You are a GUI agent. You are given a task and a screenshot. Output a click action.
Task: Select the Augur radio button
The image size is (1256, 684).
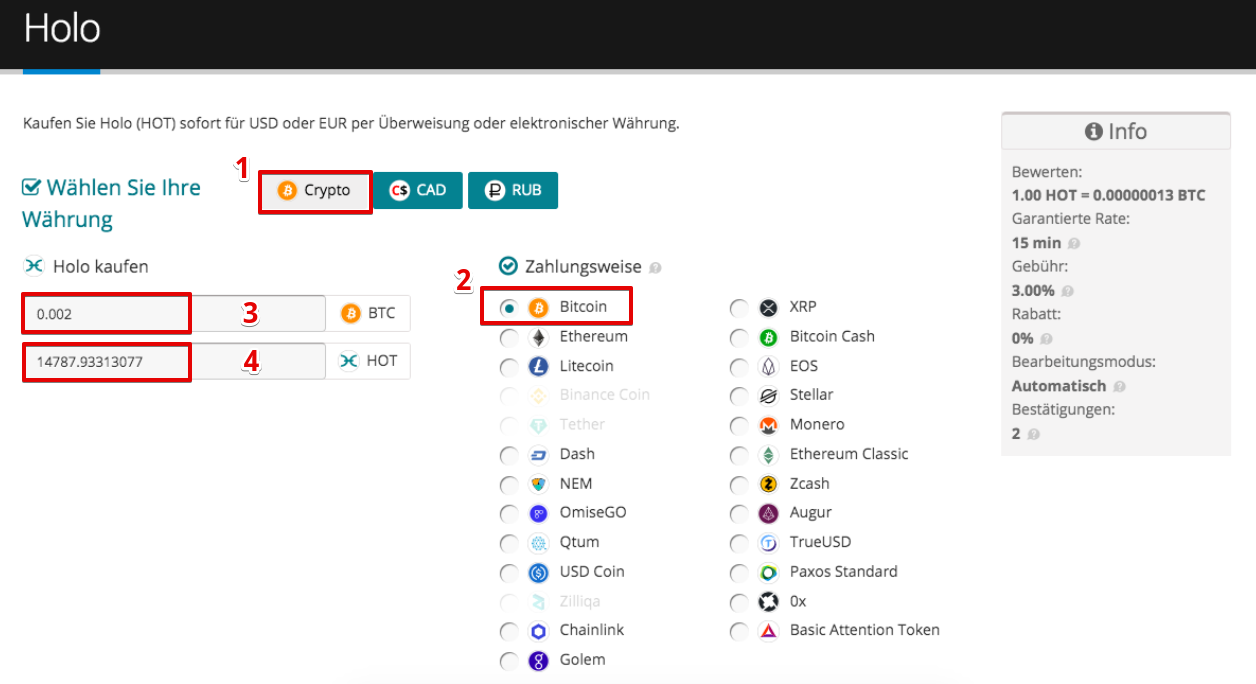point(739,513)
